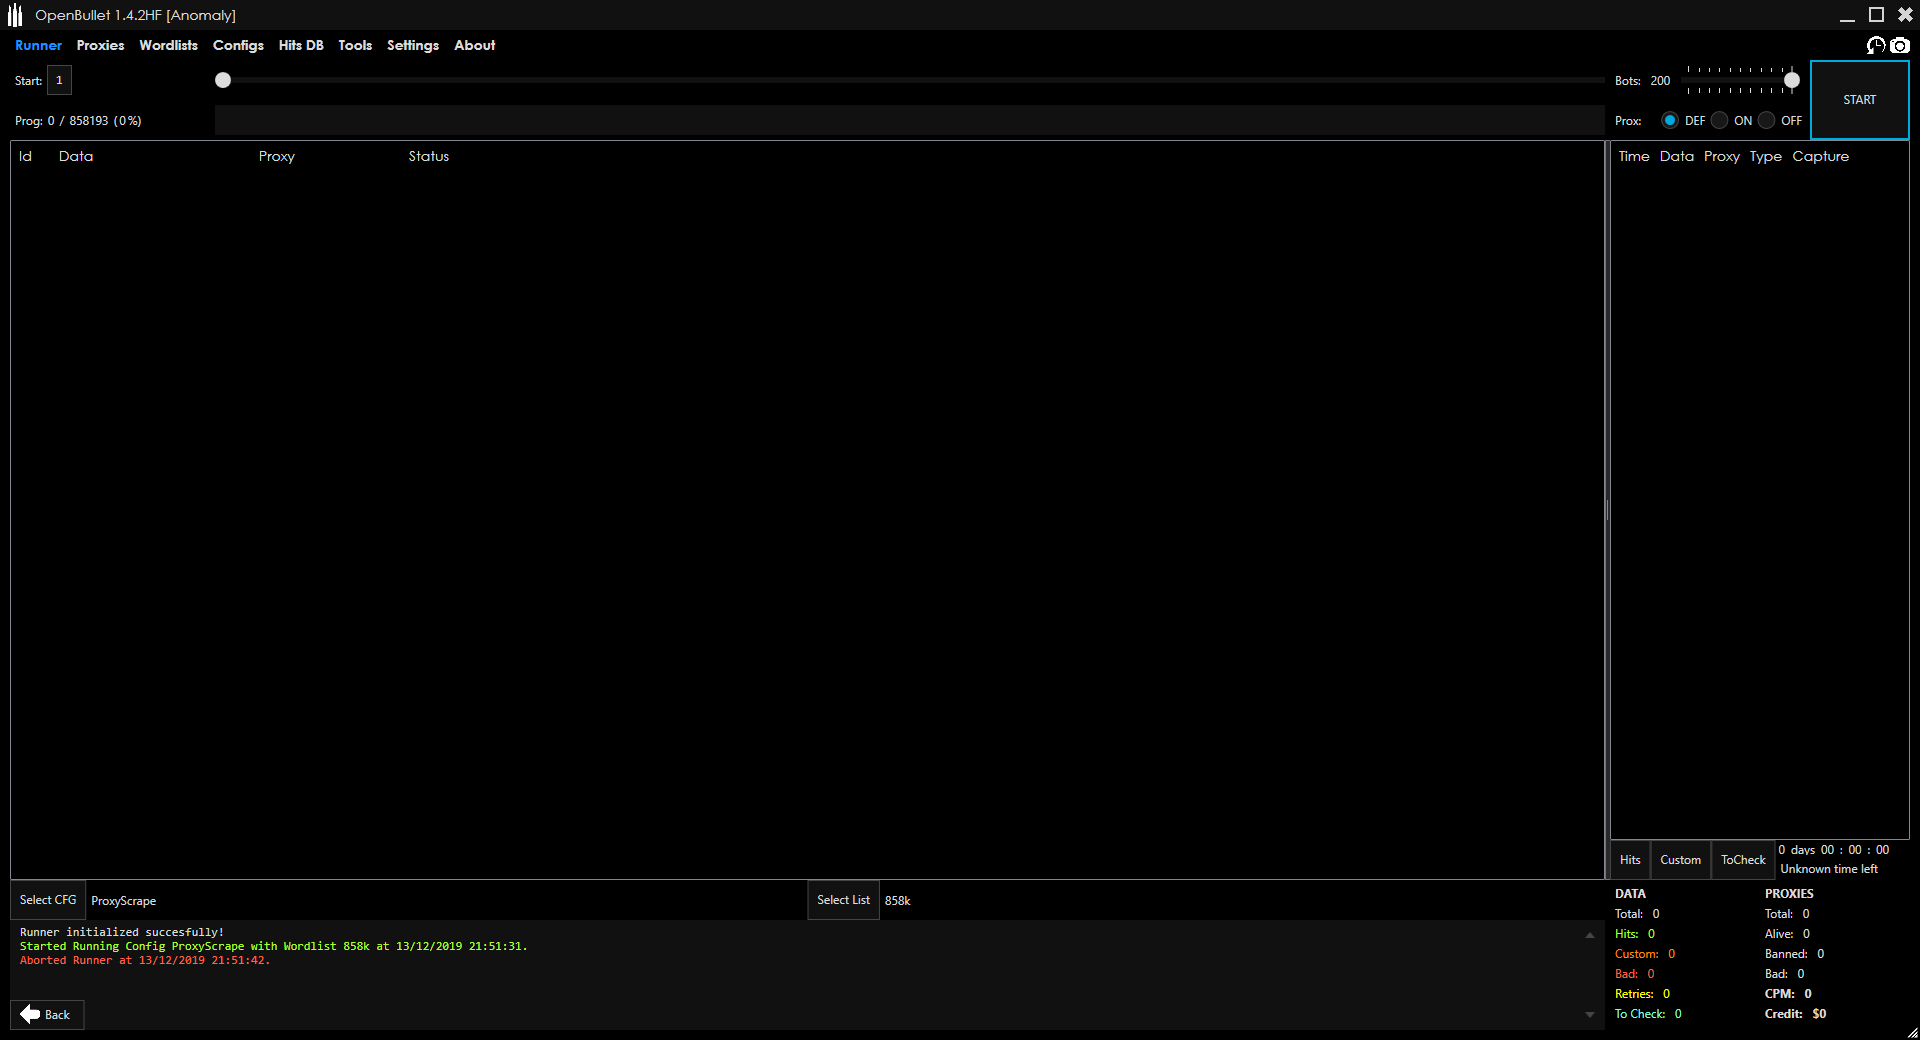The height and width of the screenshot is (1040, 1920).
Task: Switch to the Configs section
Action: pyautogui.click(x=238, y=45)
